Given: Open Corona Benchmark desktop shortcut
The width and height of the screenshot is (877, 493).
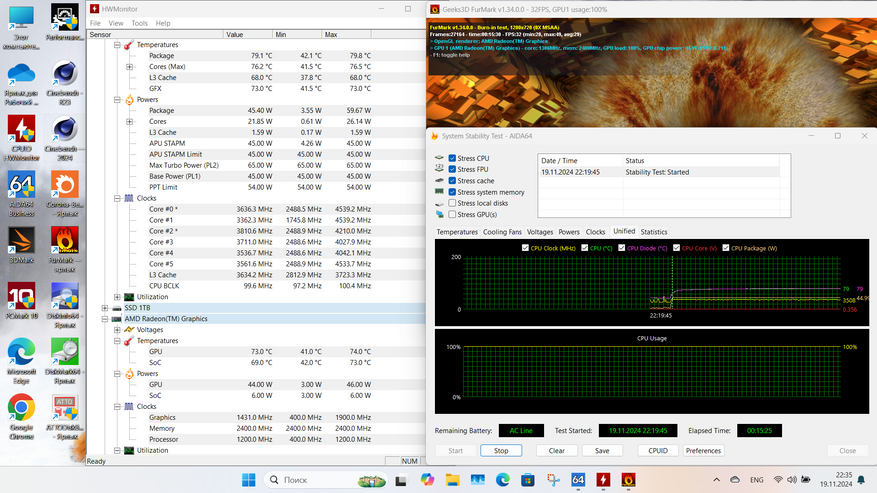Looking at the screenshot, I should pos(65,194).
